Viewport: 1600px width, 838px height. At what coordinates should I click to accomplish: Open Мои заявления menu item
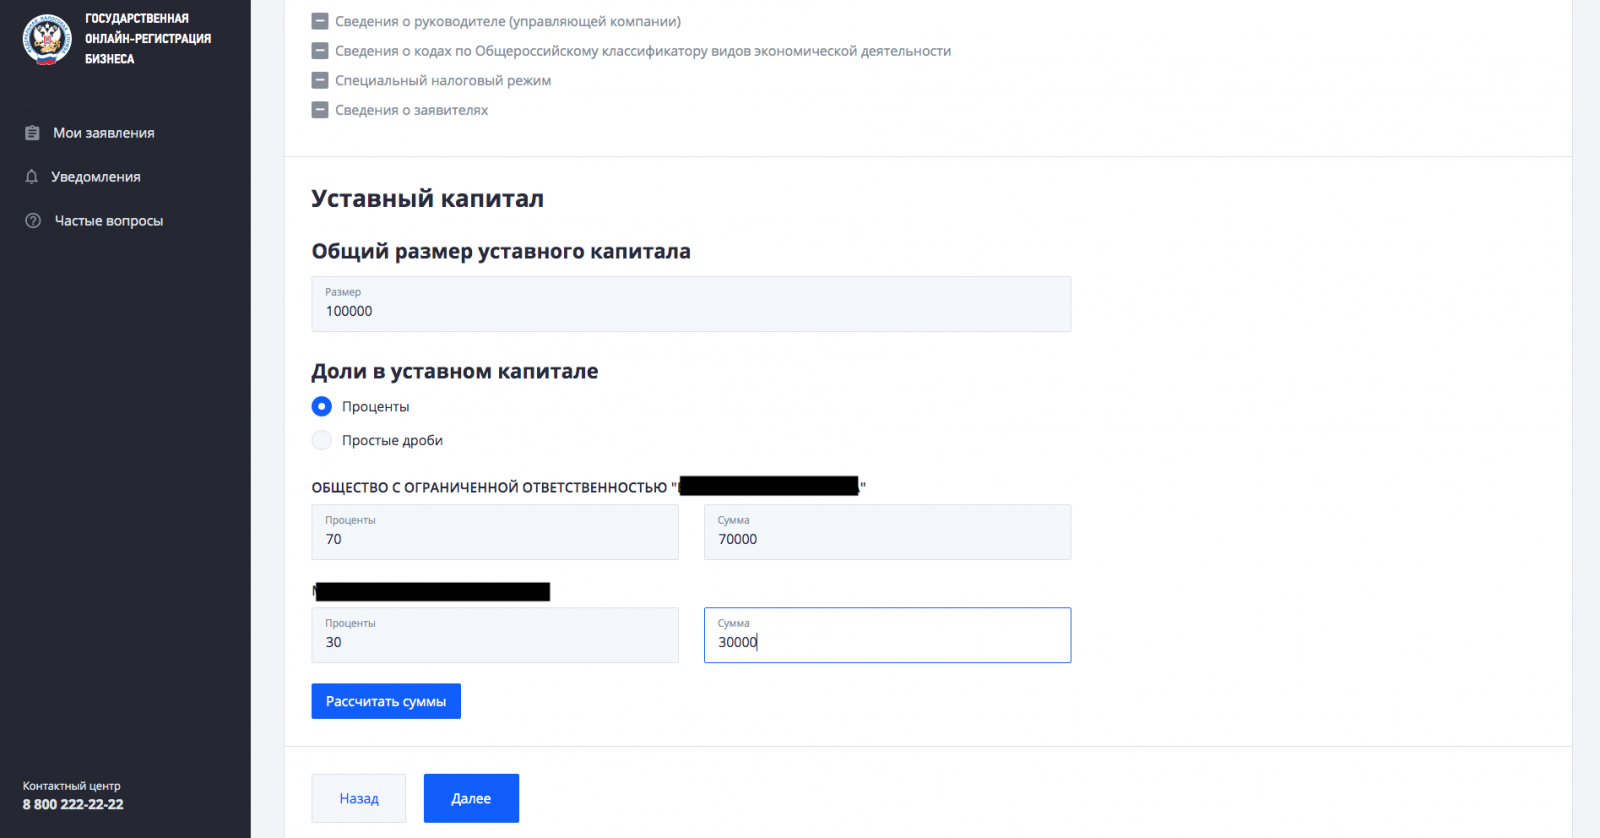(x=104, y=133)
